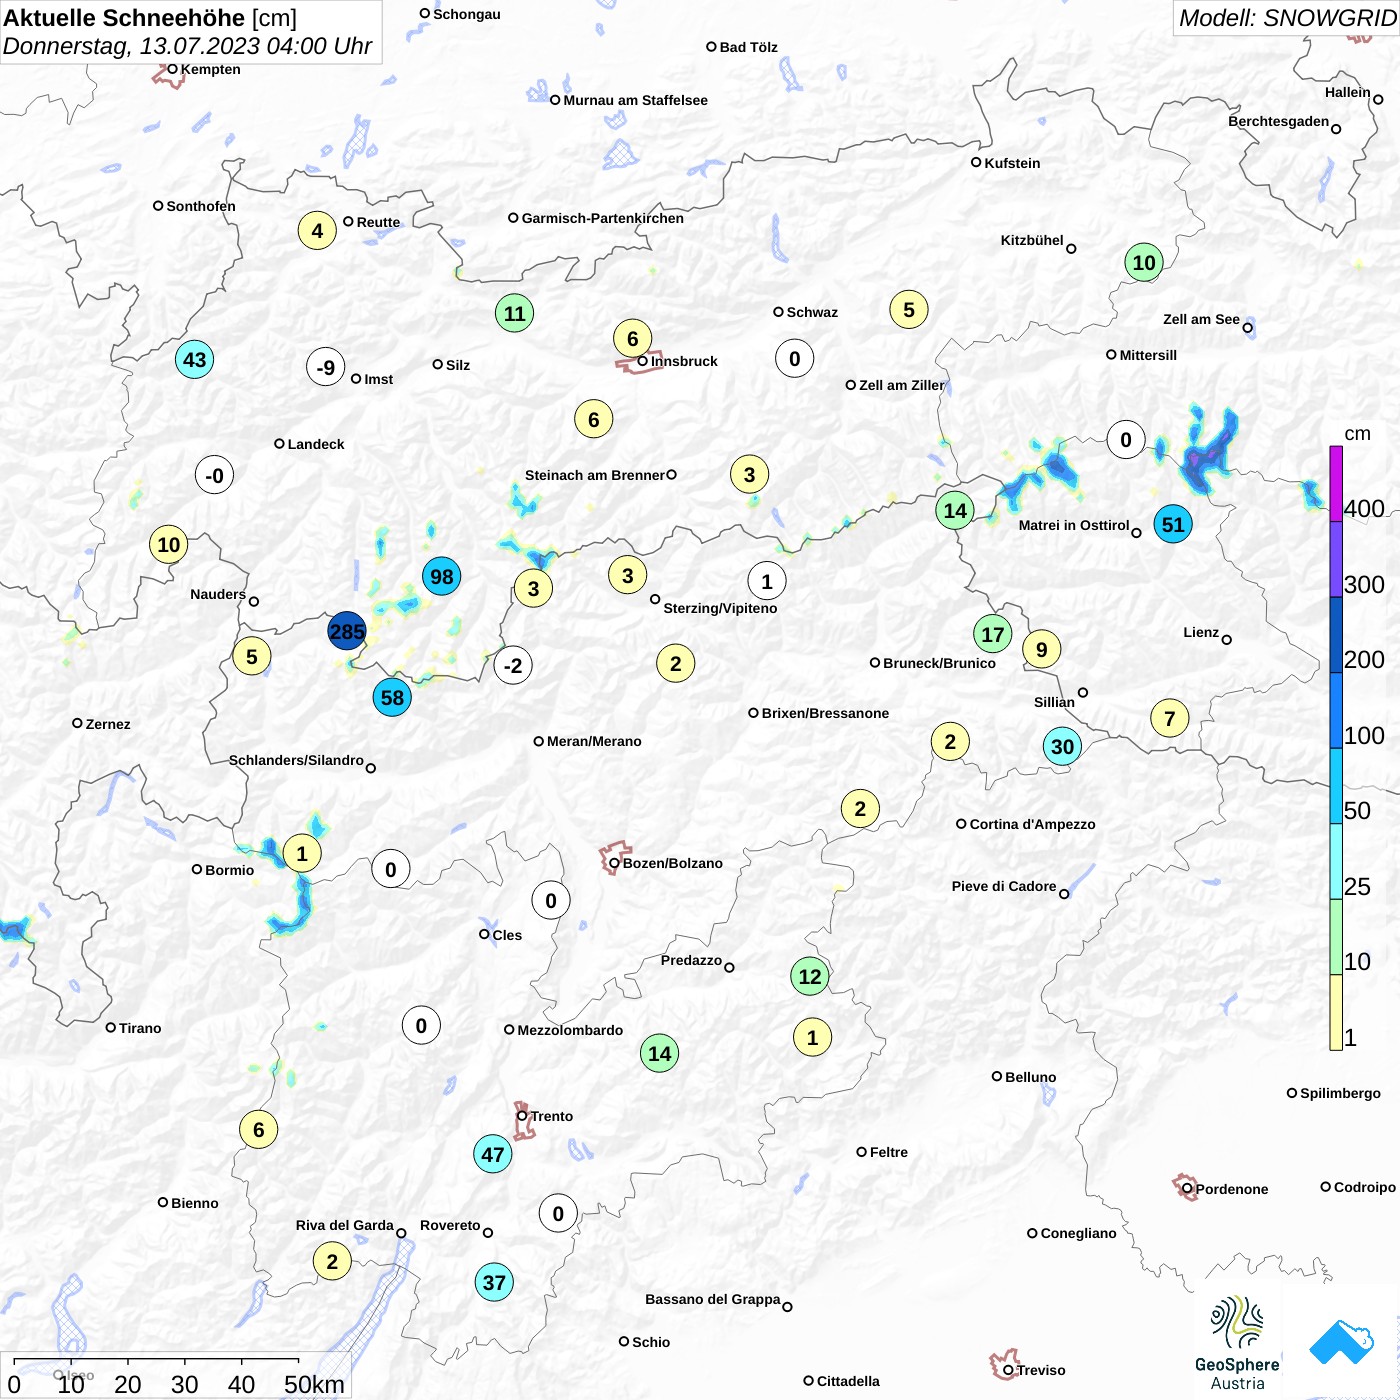Click the Garmisch-Partenkirchen label
This screenshot has width=1400, height=1400.
click(x=603, y=218)
